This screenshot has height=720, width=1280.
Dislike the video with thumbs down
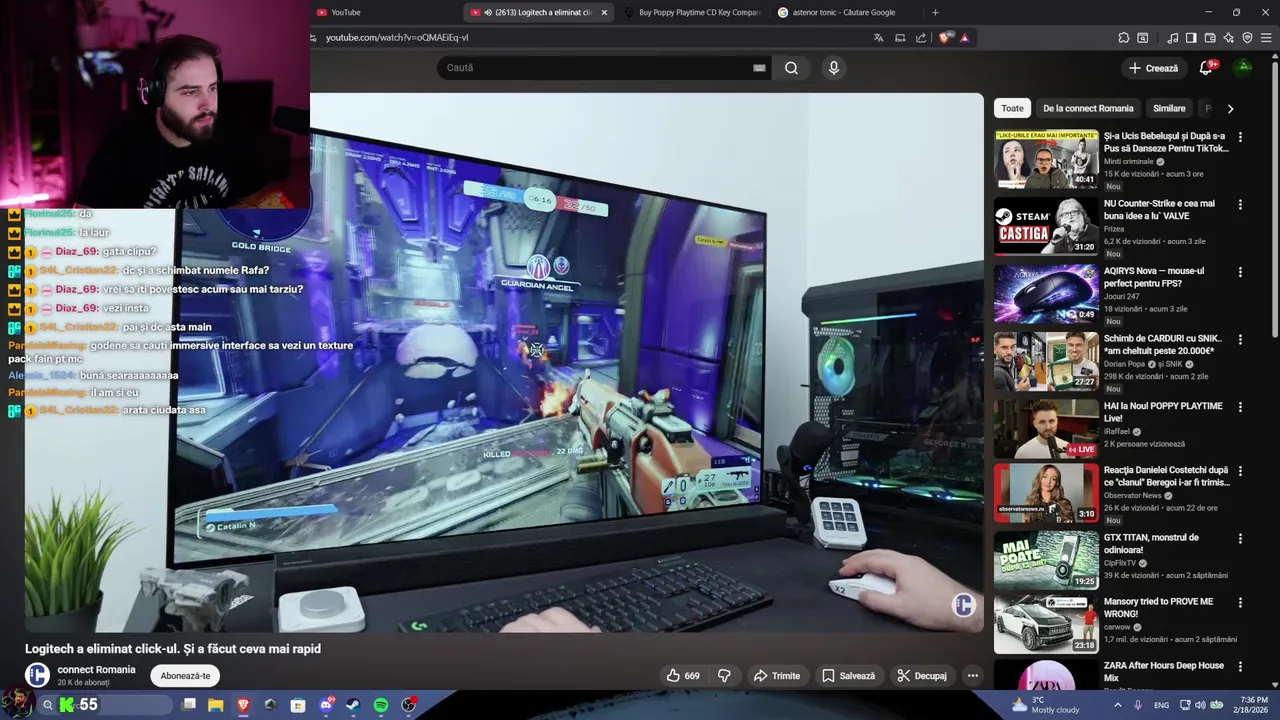(x=724, y=676)
